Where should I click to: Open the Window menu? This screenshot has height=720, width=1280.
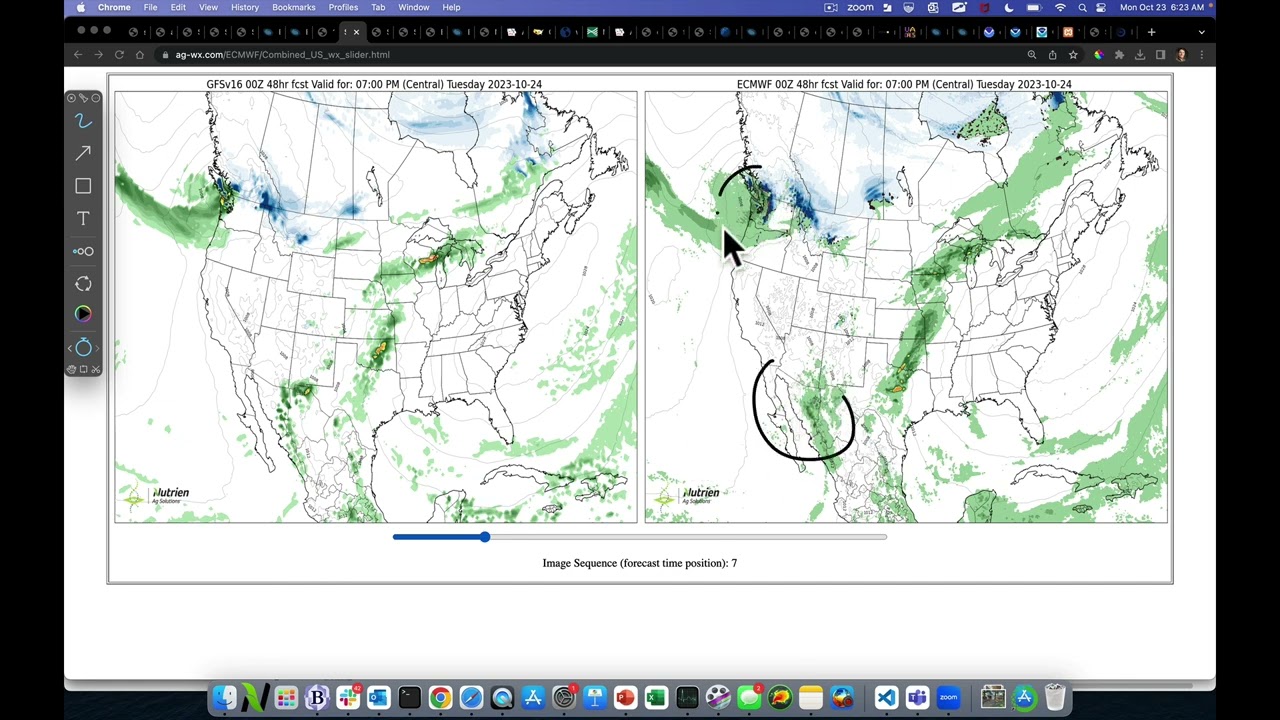pos(414,7)
